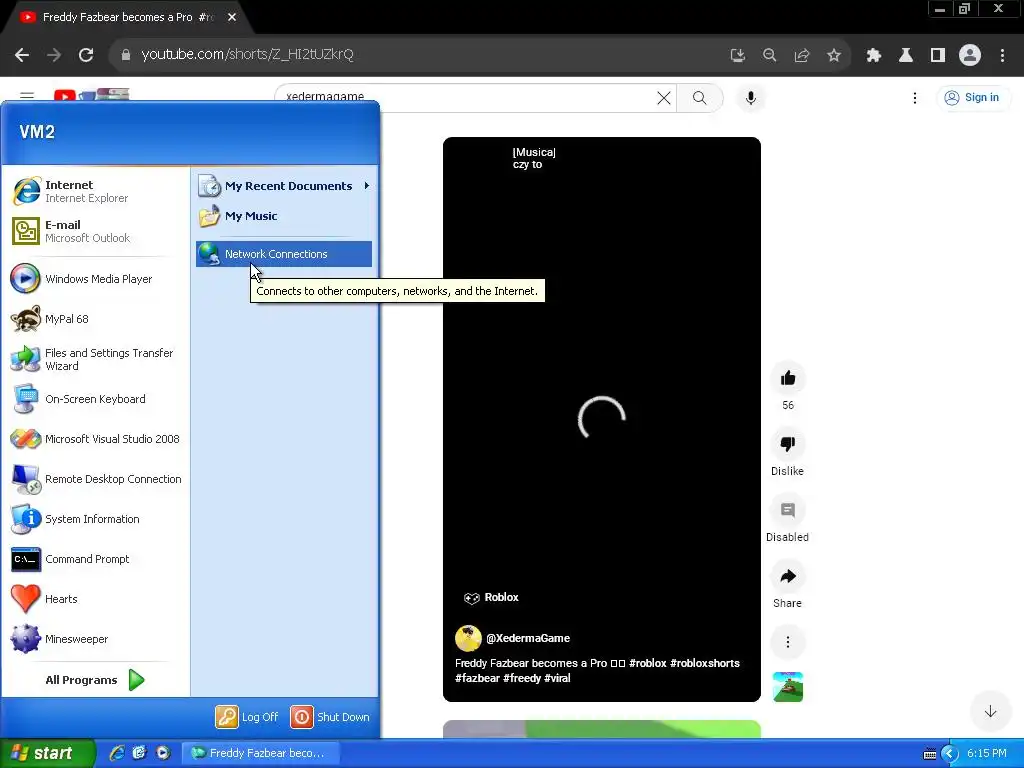Screen dimensions: 1024x768
Task: Open Chrome Labs flask icon
Action: 906,56
